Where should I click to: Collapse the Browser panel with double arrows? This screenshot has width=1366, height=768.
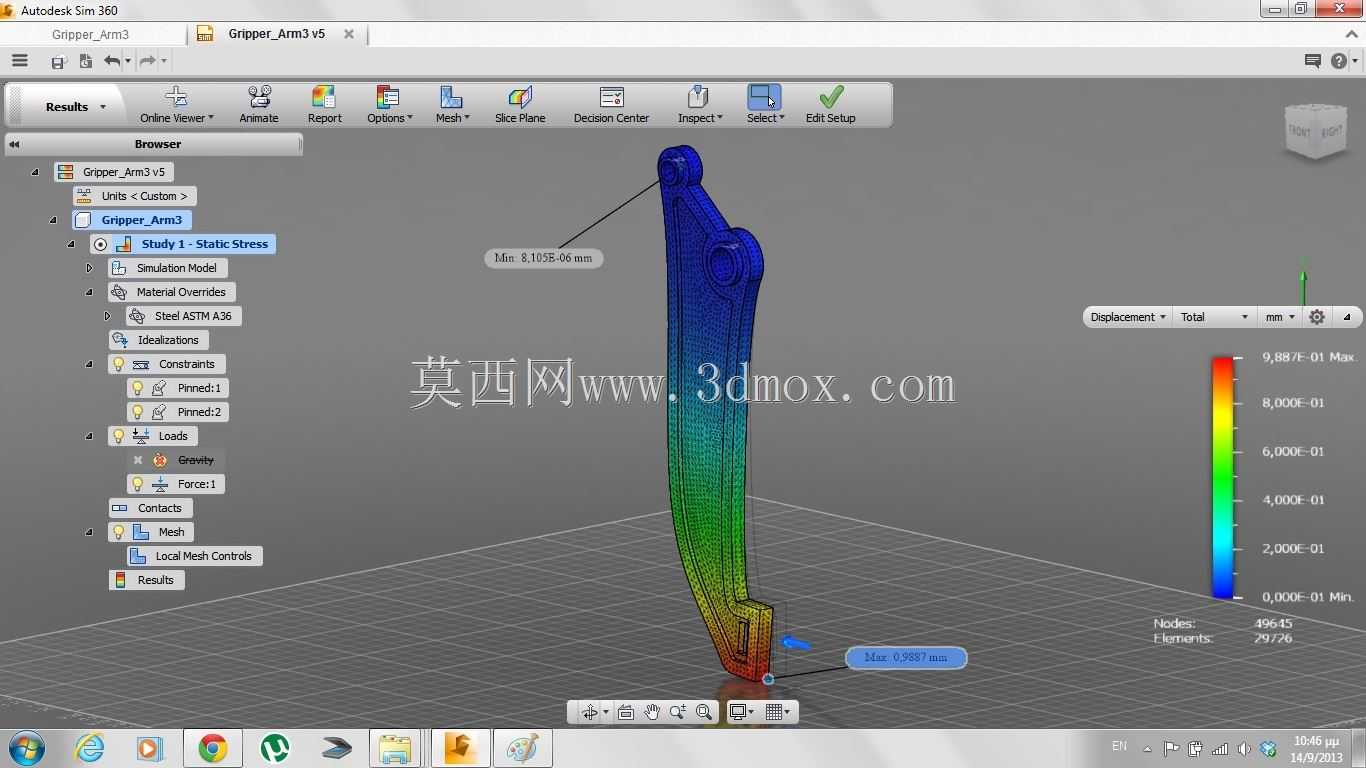coord(14,144)
